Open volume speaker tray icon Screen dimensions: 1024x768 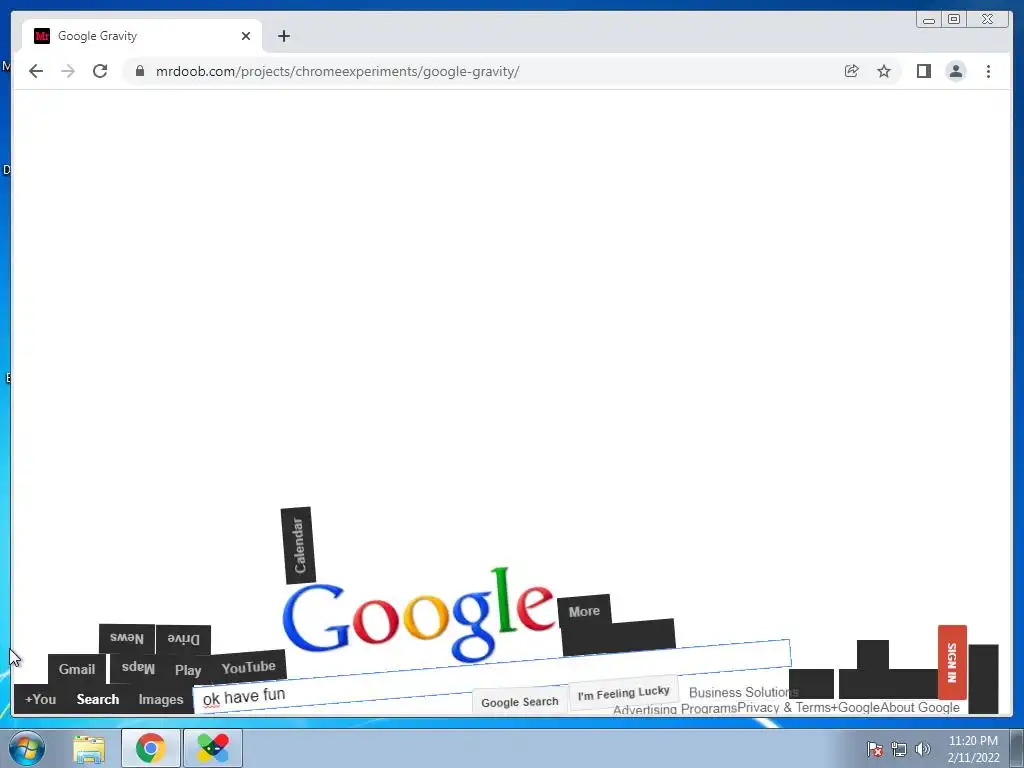click(922, 749)
